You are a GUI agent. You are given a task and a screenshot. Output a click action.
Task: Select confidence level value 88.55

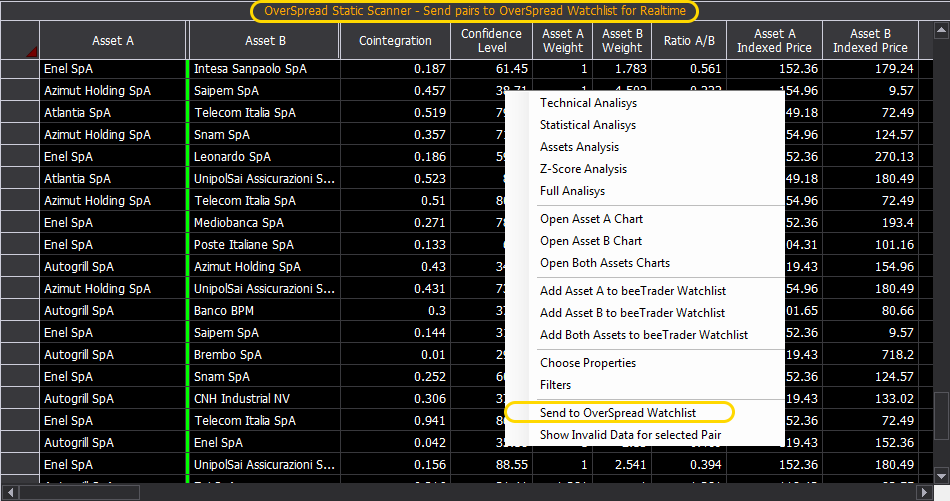point(491,465)
